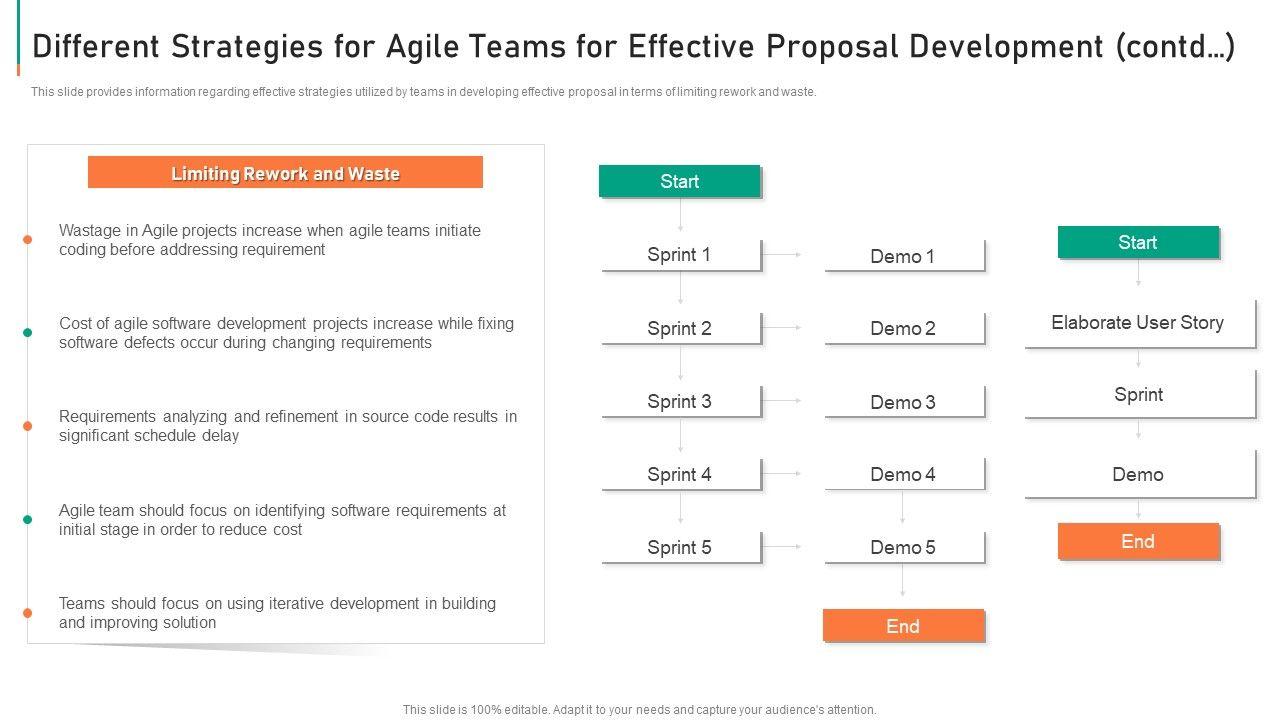Click the End box below the unnumbered Demo box
Screen dimensions: 1280x720
(1138, 541)
